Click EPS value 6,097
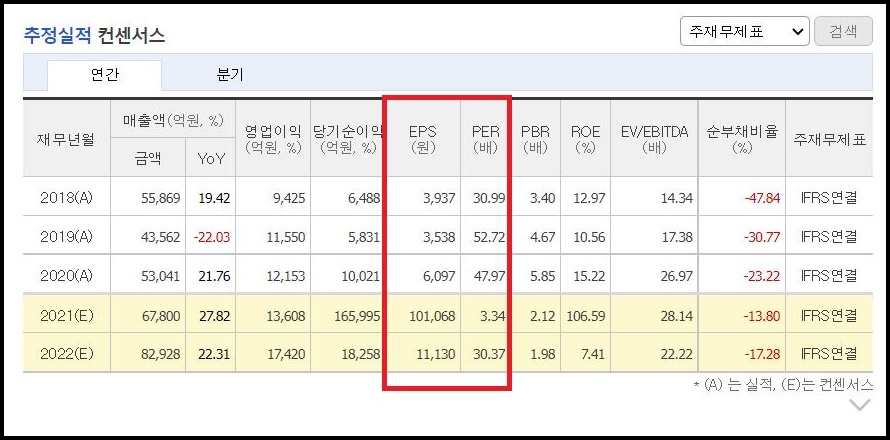 (439, 276)
